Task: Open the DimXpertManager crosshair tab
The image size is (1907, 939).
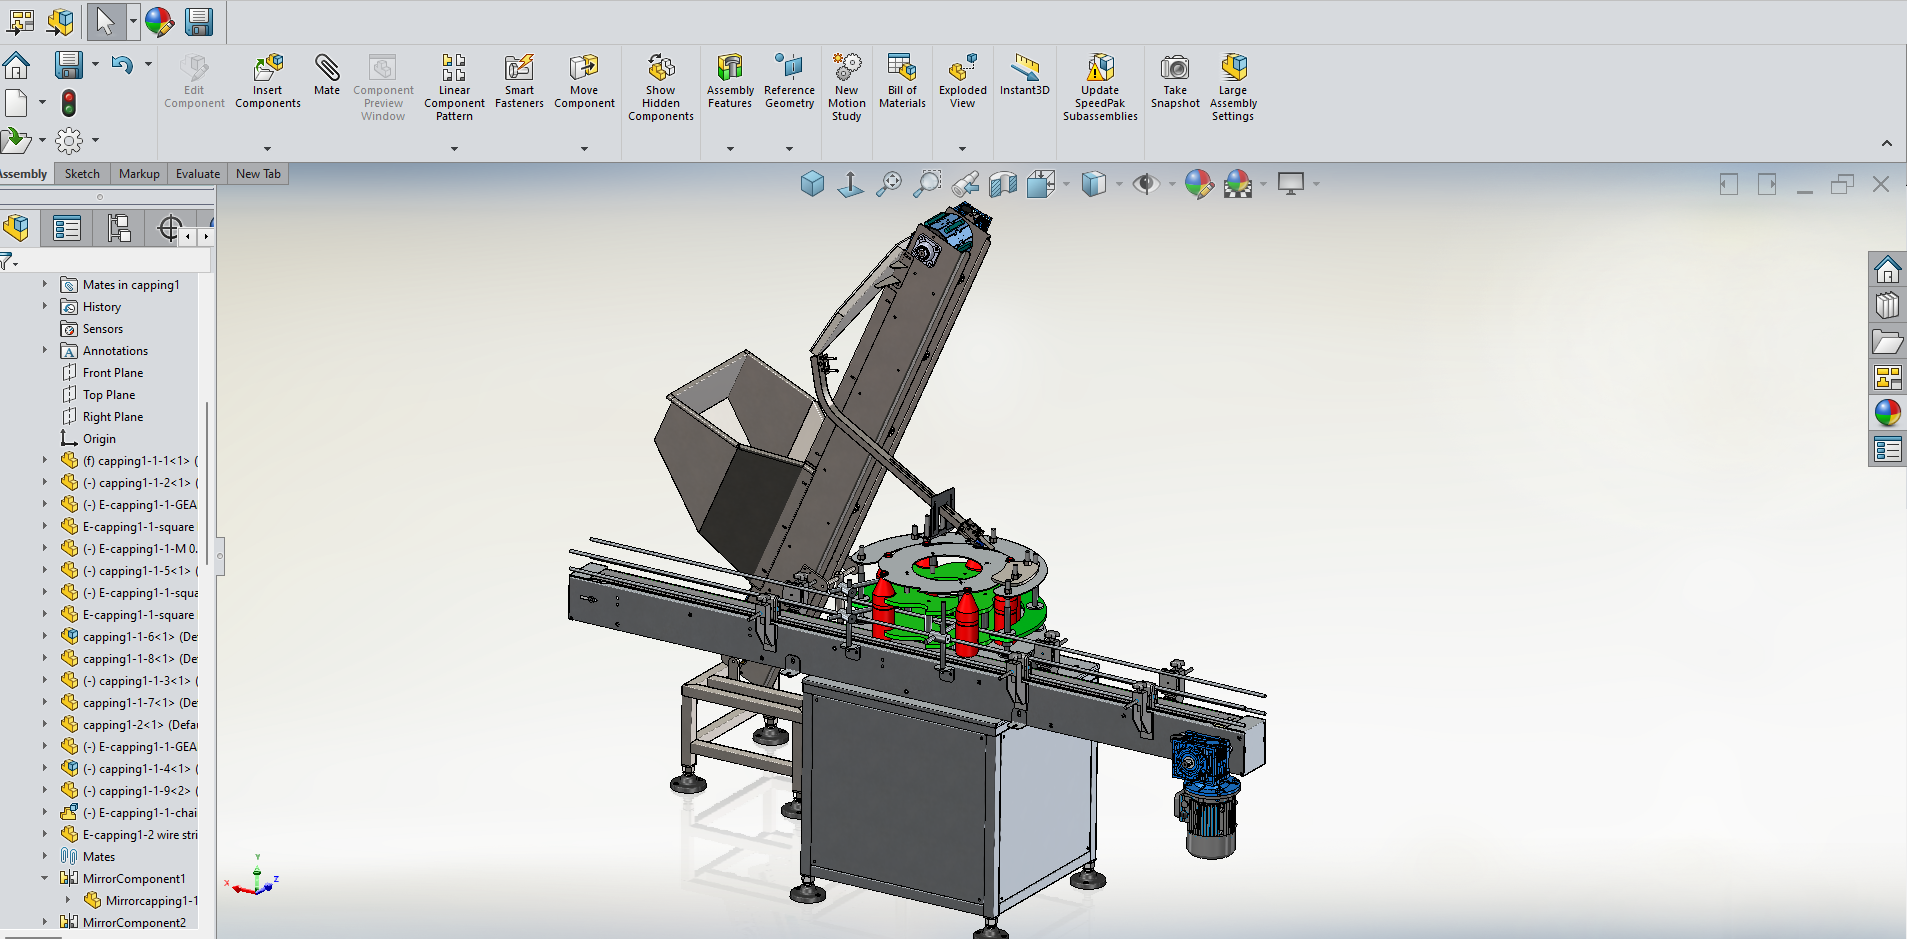Action: [x=170, y=229]
